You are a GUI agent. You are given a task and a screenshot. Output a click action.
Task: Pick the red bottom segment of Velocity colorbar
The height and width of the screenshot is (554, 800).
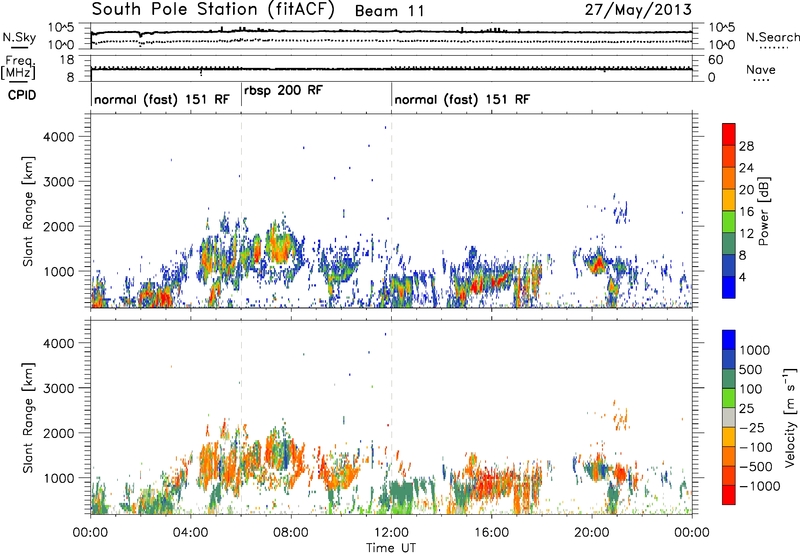tap(729, 495)
